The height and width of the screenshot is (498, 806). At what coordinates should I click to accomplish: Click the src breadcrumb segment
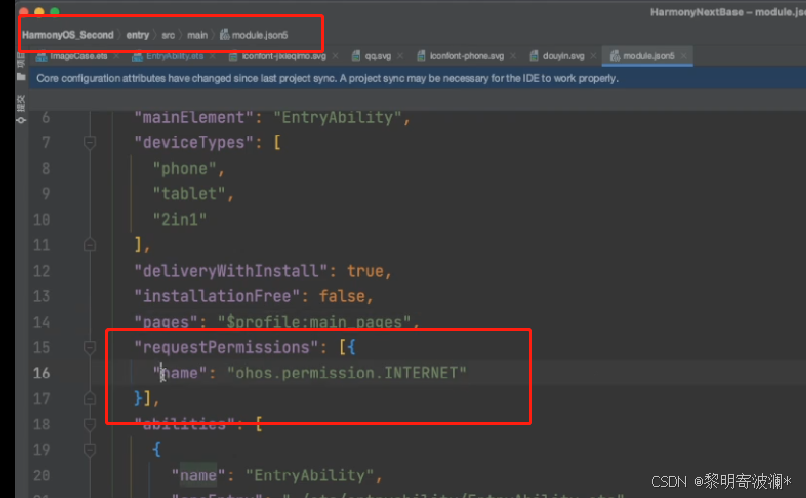pyautogui.click(x=168, y=35)
